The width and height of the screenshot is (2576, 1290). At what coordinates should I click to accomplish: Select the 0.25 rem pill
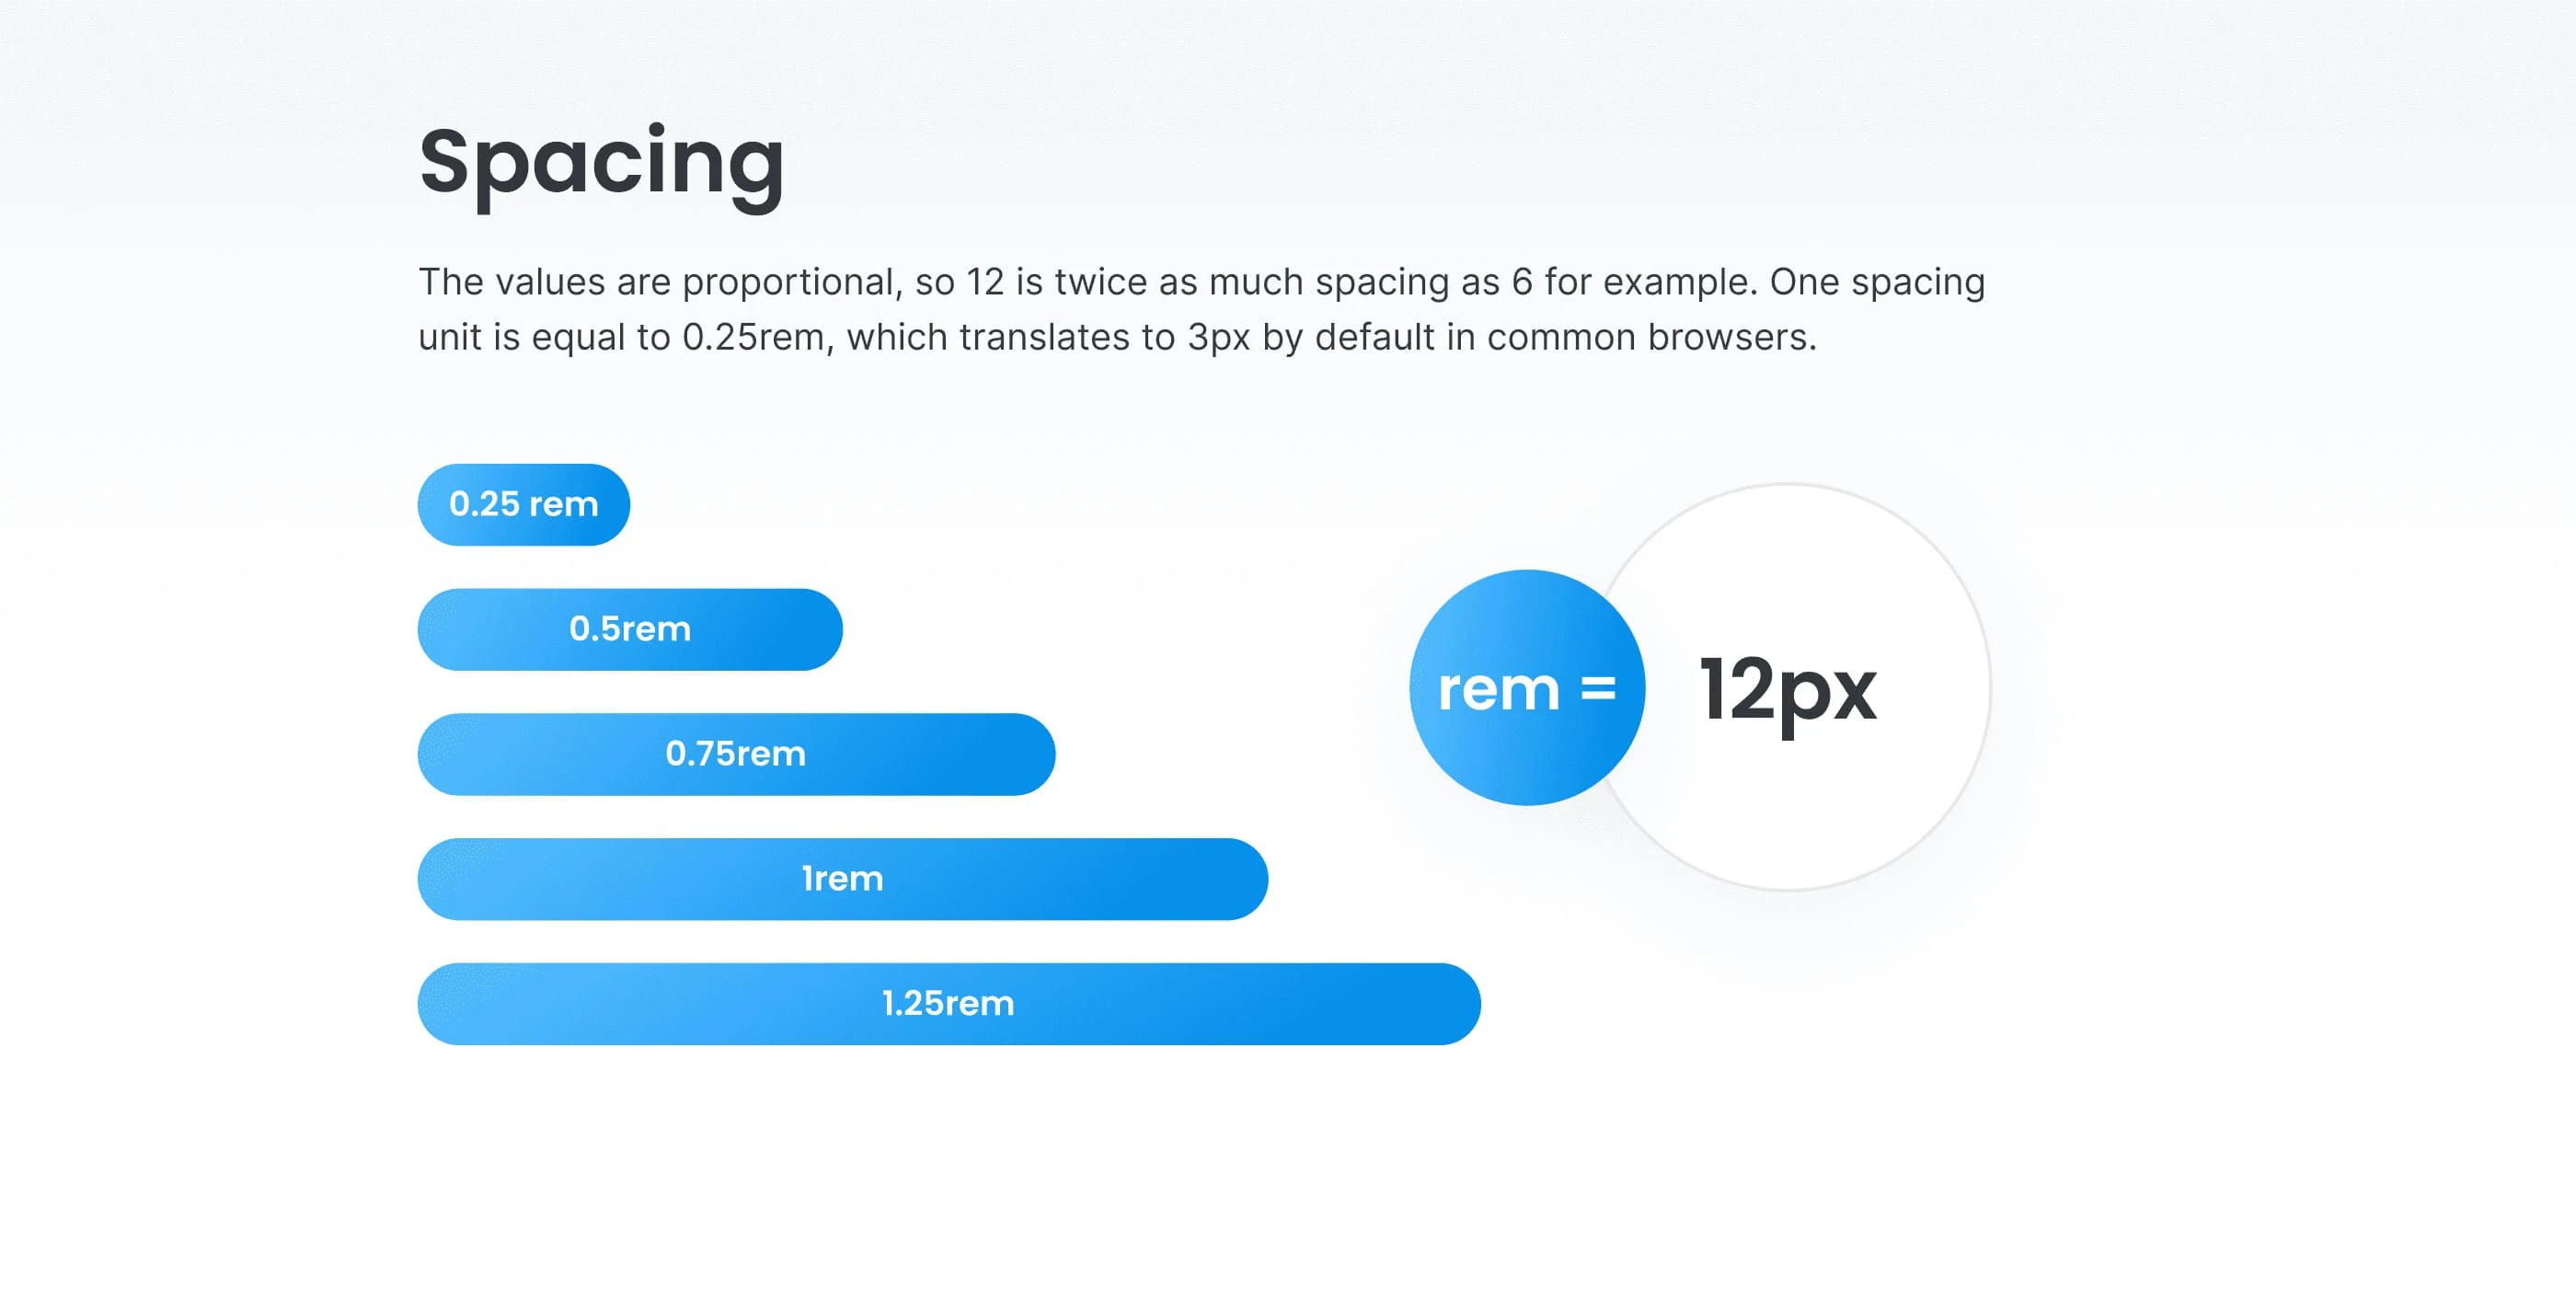524,504
